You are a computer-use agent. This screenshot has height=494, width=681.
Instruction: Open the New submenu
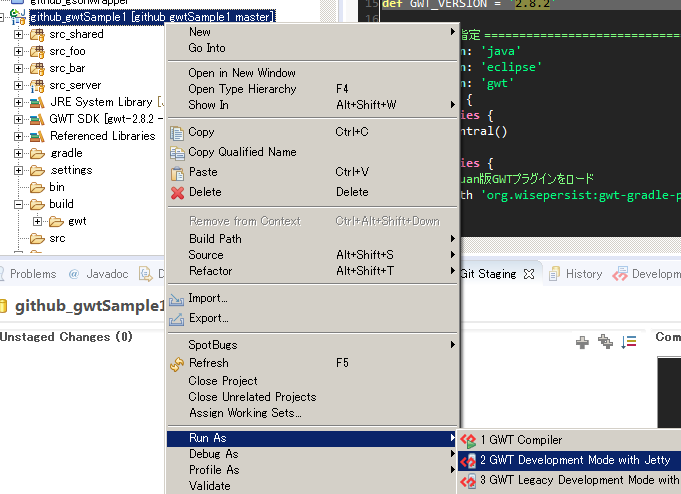(312, 32)
